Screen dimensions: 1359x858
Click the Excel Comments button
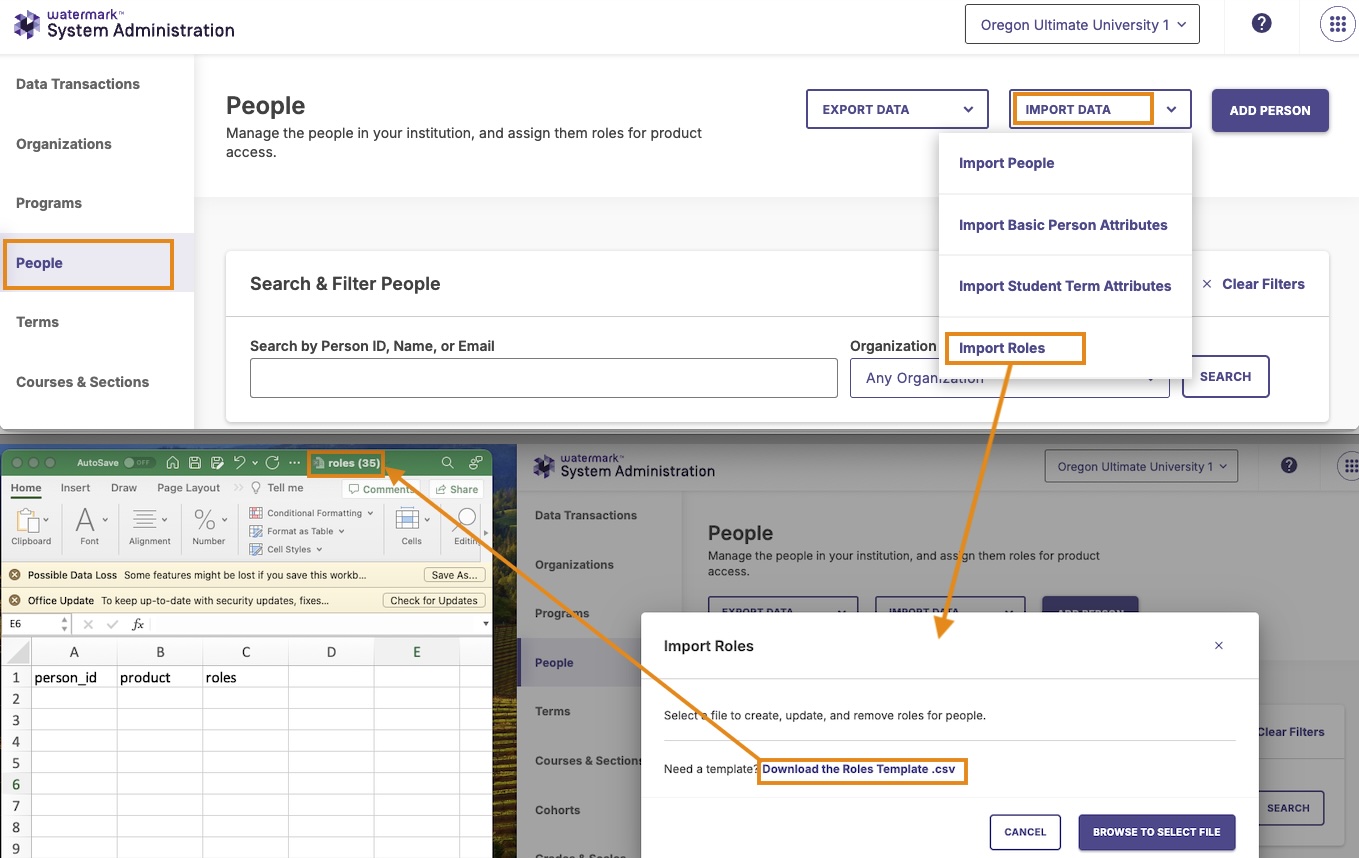pyautogui.click(x=380, y=489)
